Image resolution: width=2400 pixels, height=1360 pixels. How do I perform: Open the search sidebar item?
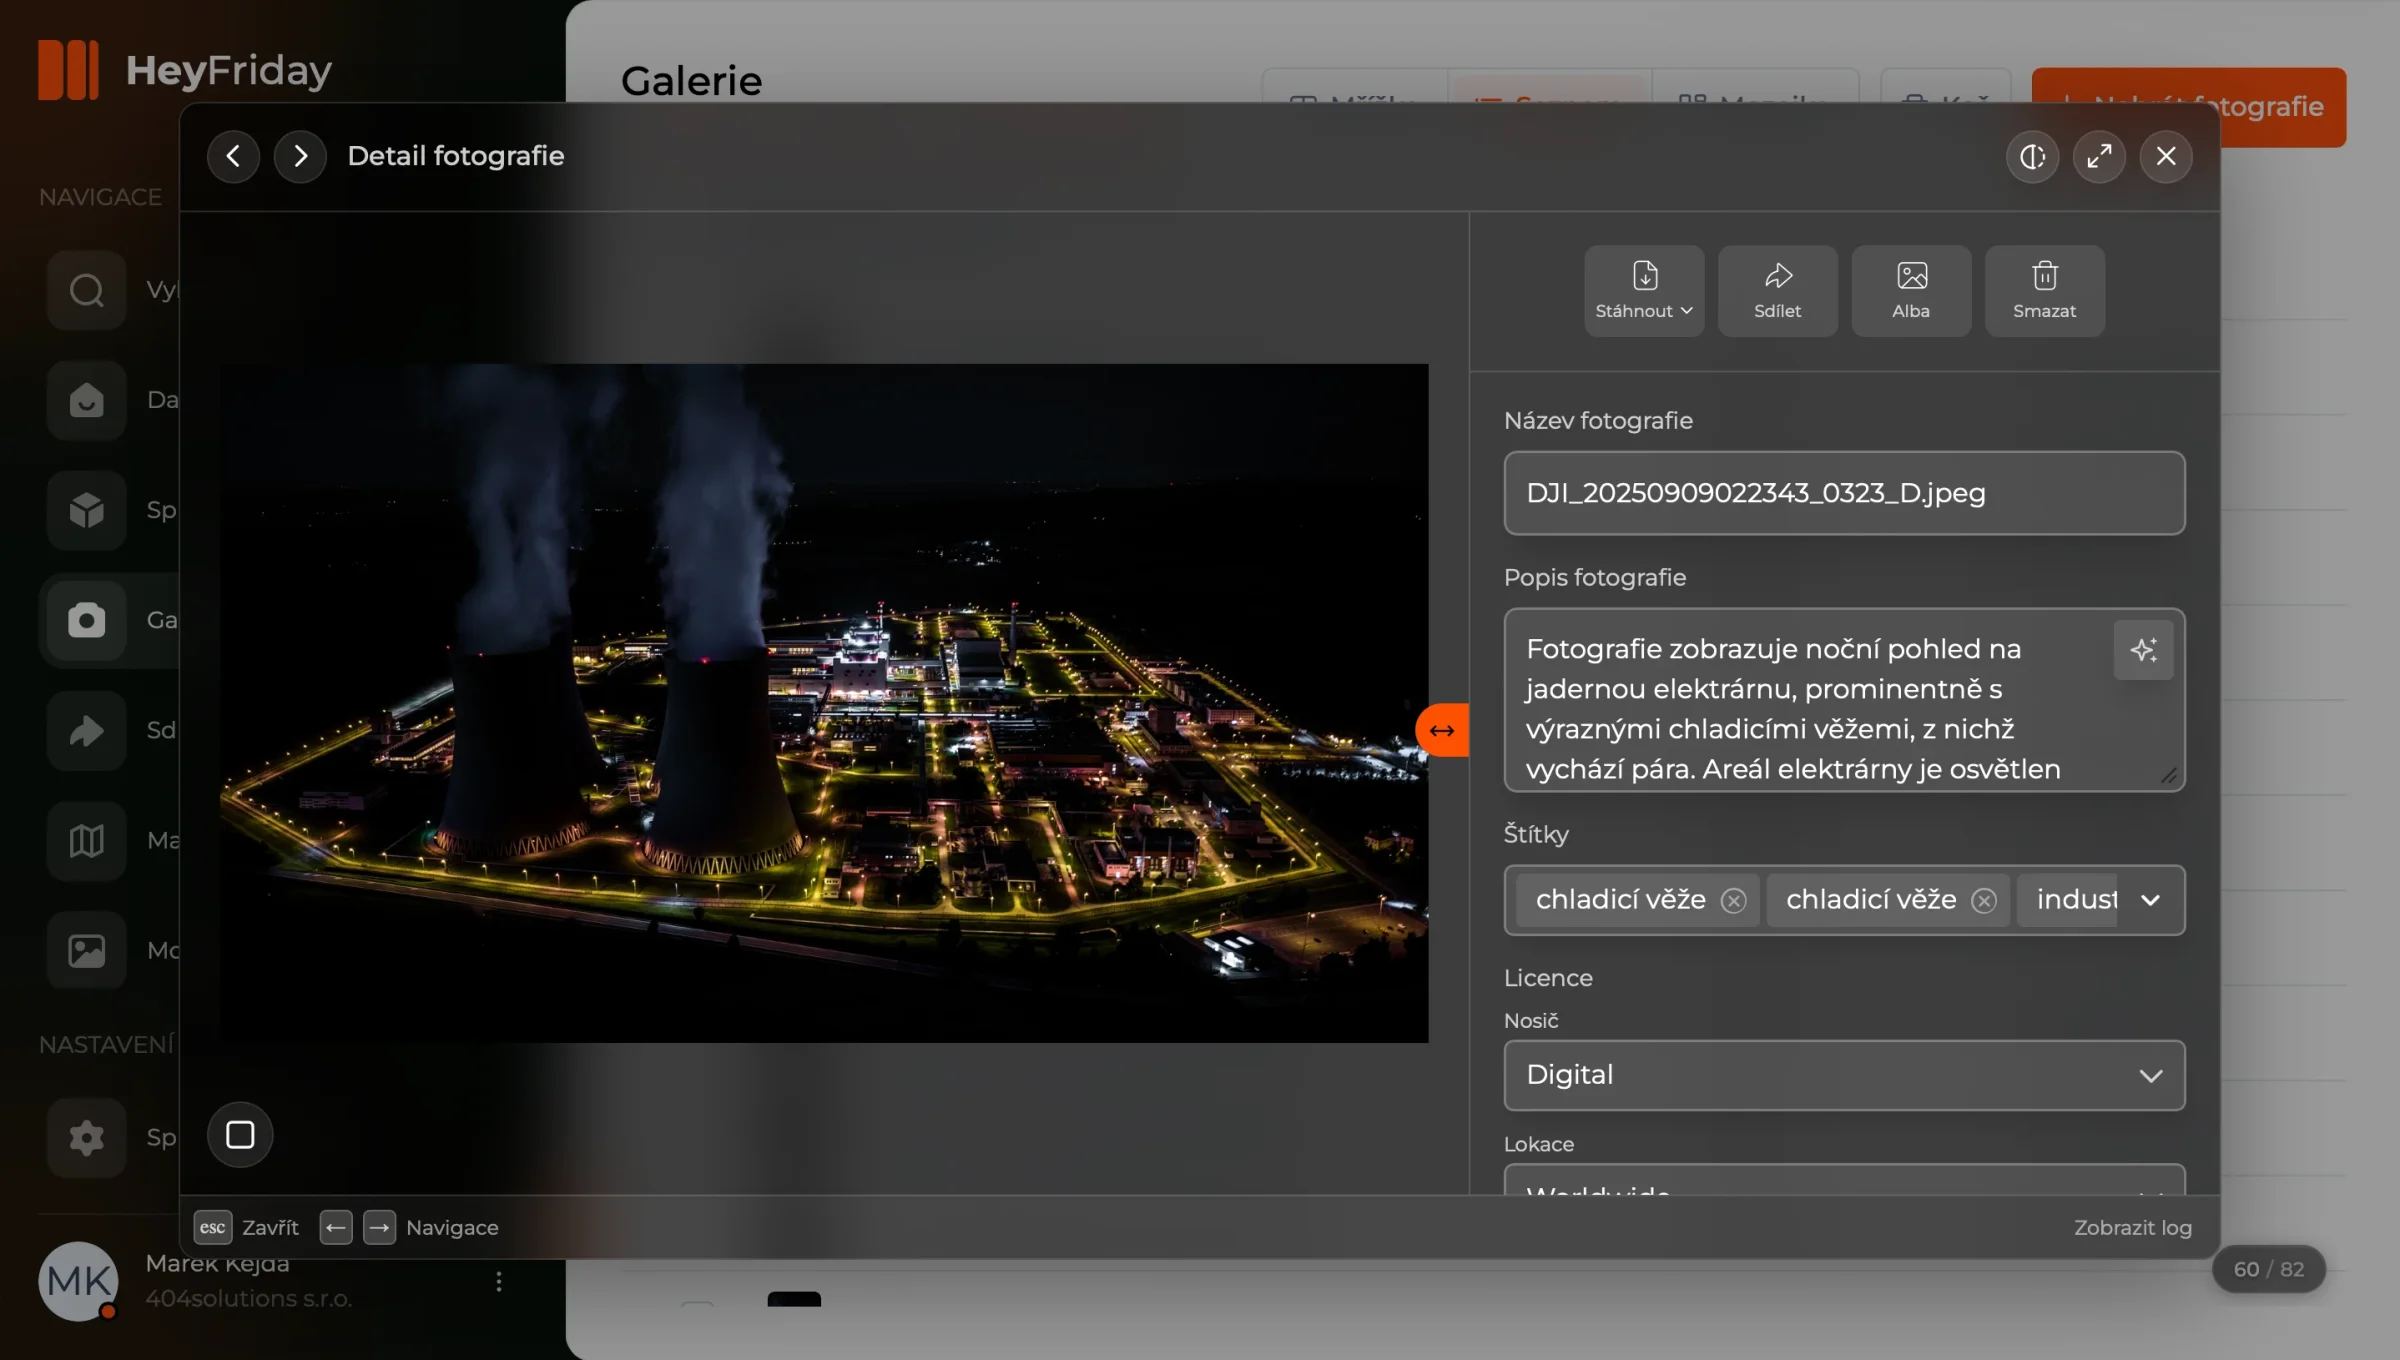coord(86,290)
